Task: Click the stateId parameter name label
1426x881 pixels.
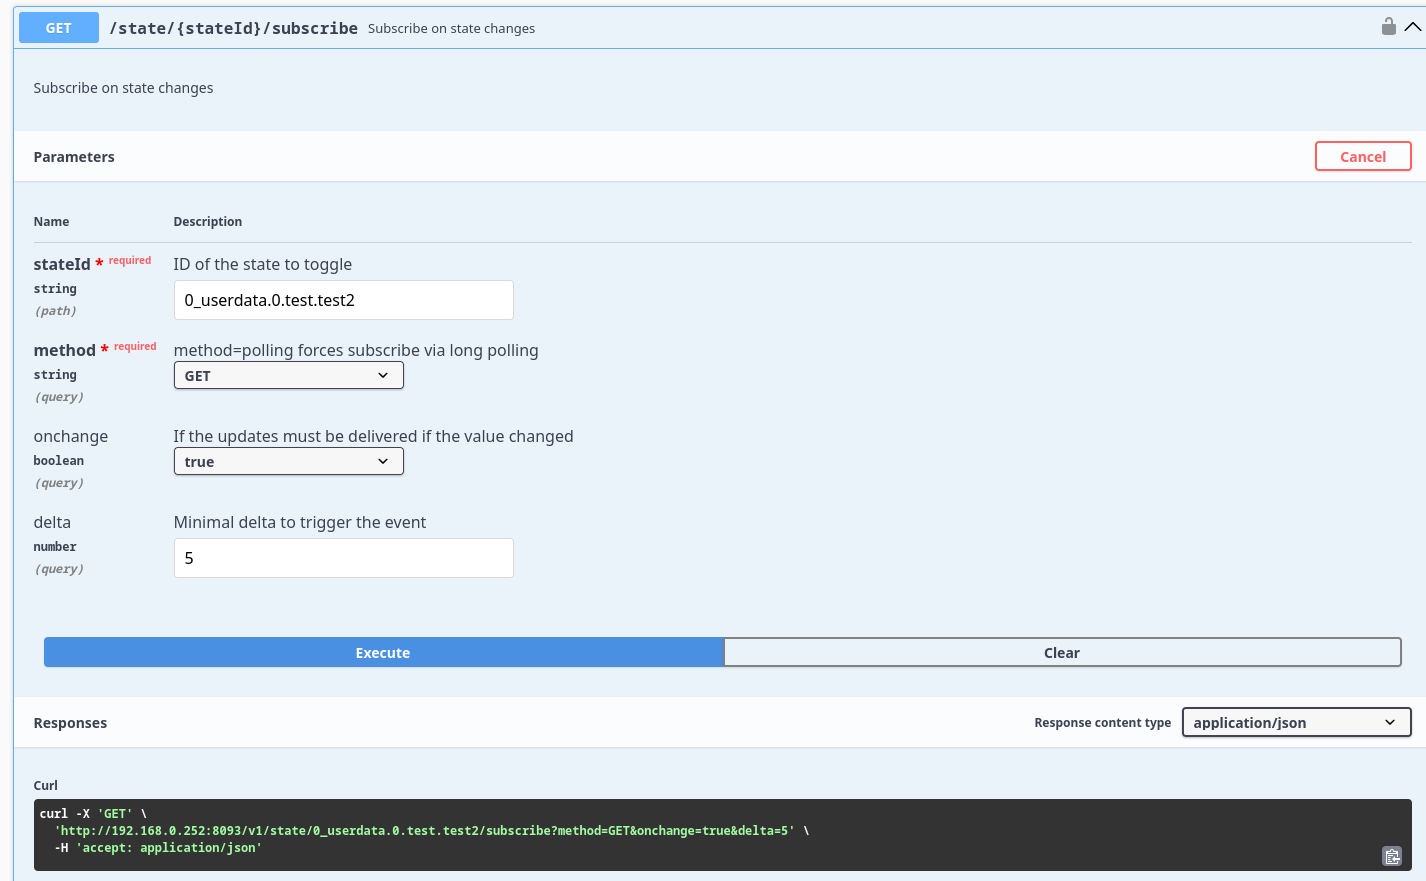Action: [62, 265]
